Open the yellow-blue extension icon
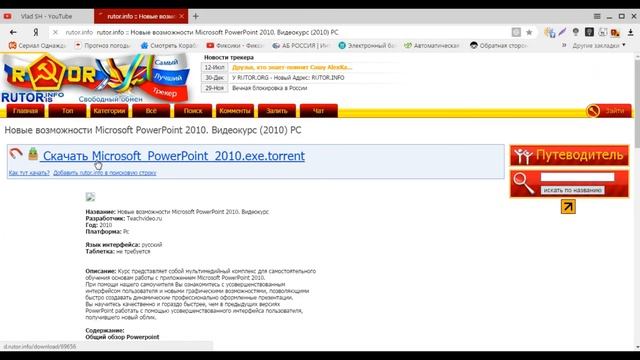The height and width of the screenshot is (360, 640). pos(549,32)
